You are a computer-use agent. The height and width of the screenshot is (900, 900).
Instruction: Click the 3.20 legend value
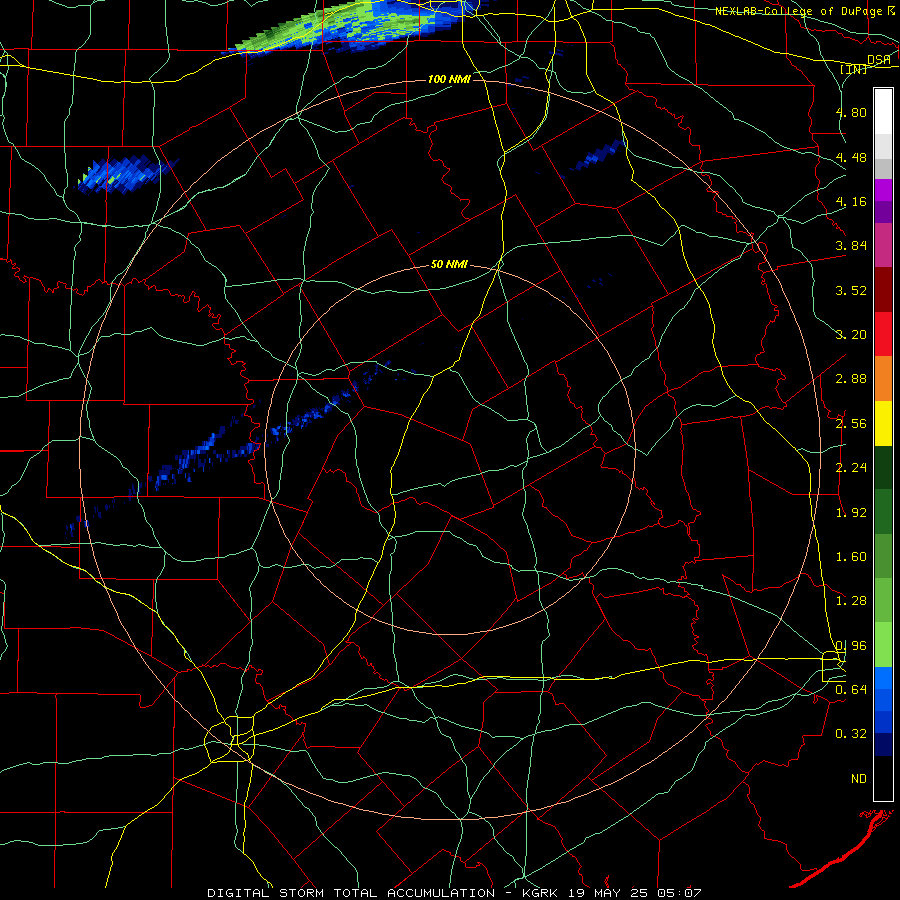tap(851, 334)
